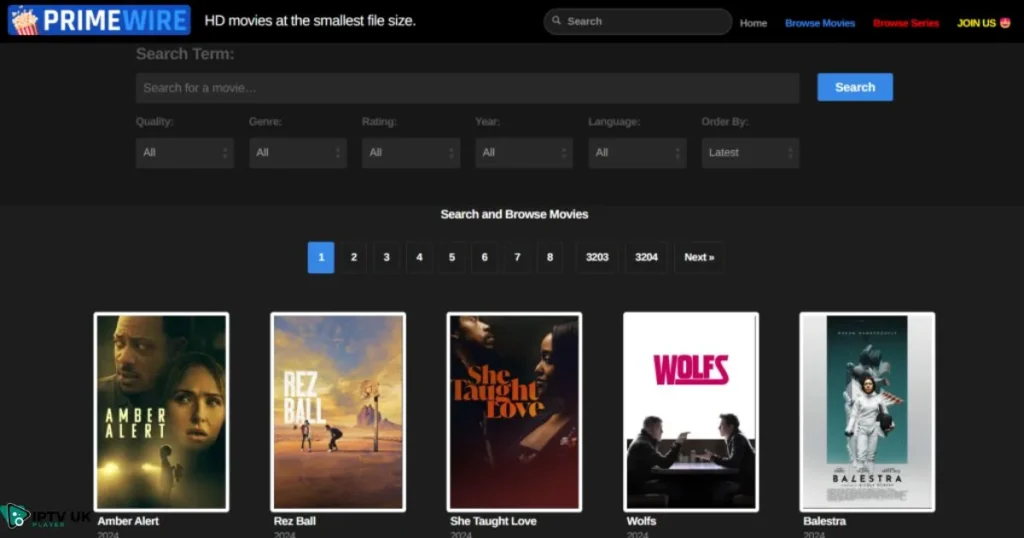Go to the Home page
1024x538 pixels.
click(753, 23)
